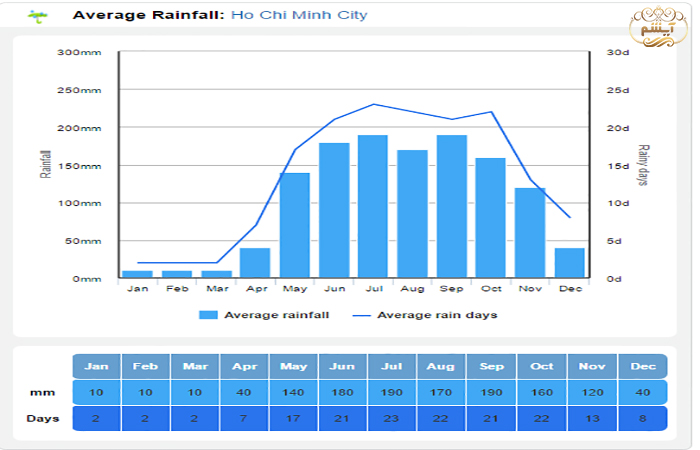Click the December rainfall bar
The image size is (700, 450).
(x=569, y=262)
